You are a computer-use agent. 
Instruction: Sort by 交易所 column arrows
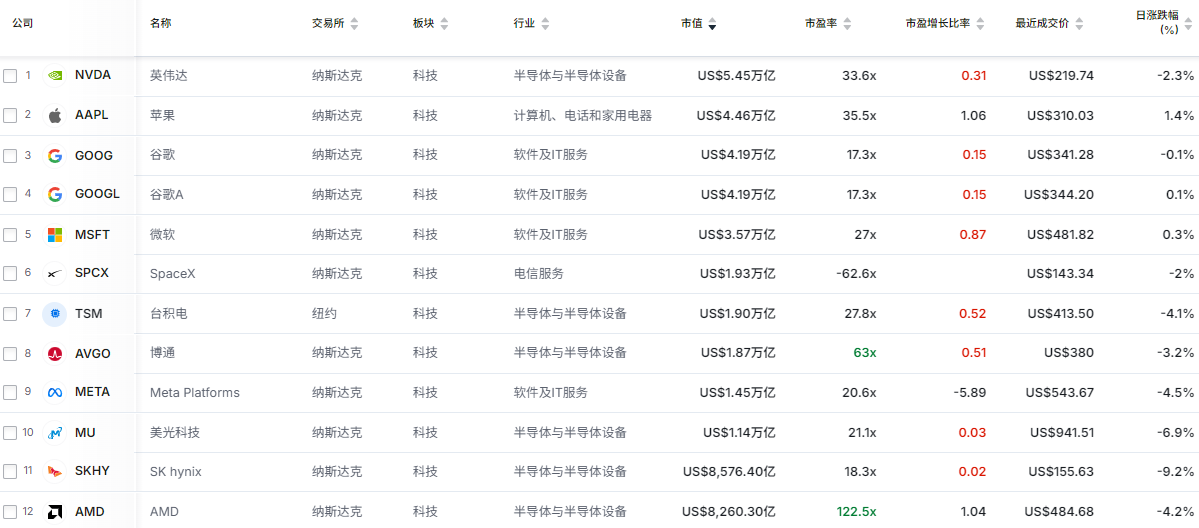click(x=354, y=24)
